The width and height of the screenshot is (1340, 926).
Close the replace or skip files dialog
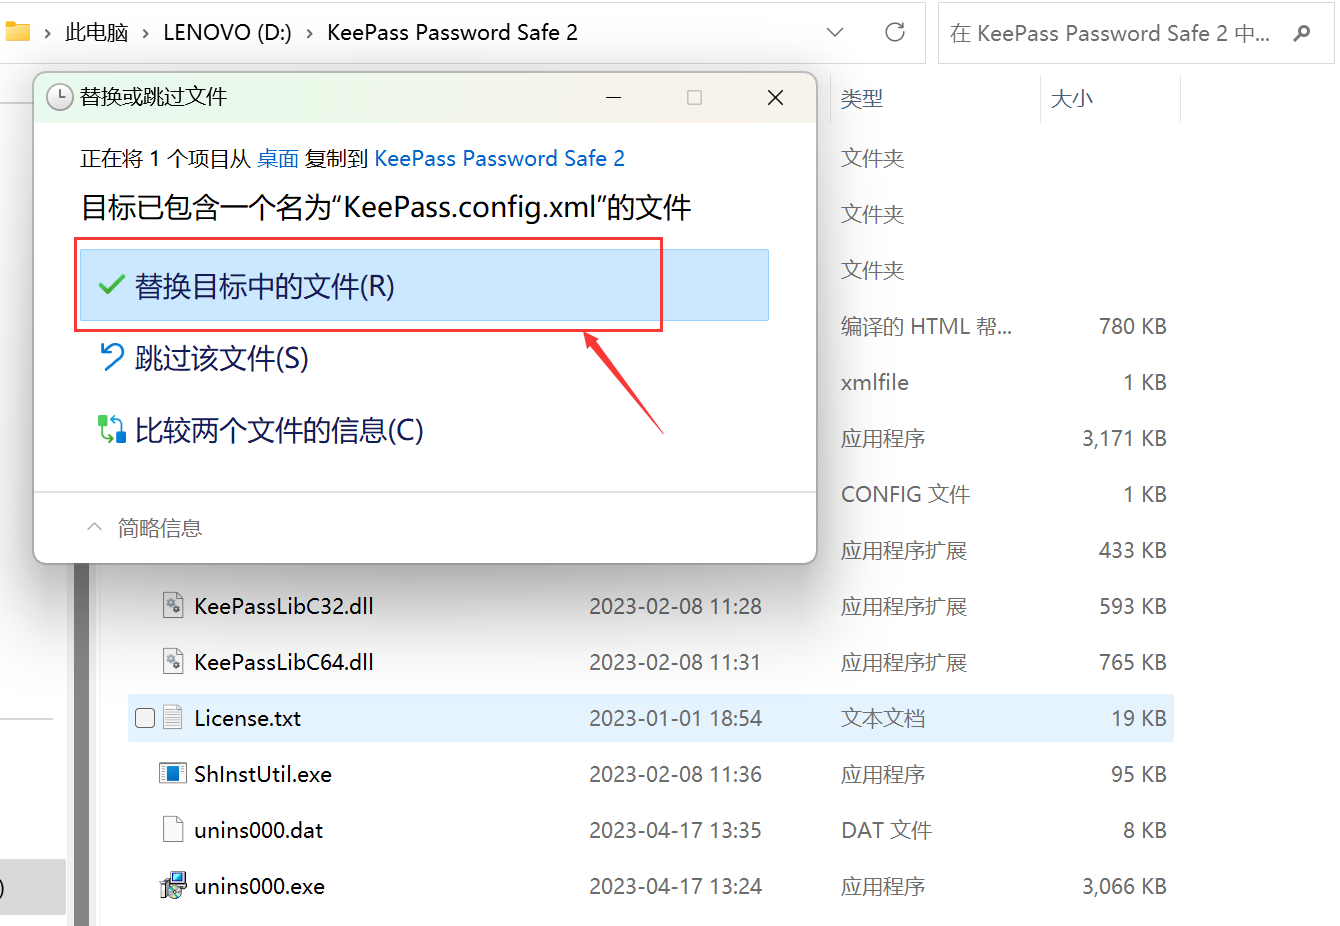coord(775,97)
